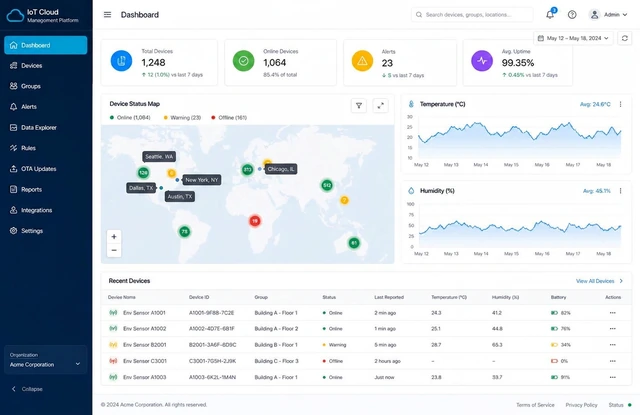The width and height of the screenshot is (640, 415).
Task: Open the Status footer link
Action: (x=620, y=405)
